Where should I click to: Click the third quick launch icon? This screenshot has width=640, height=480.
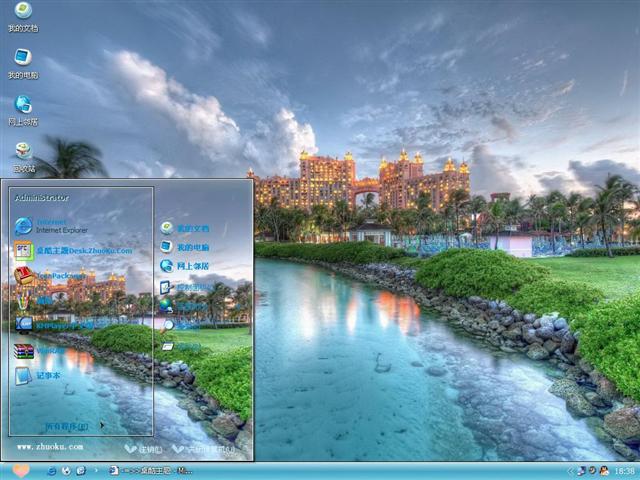81,471
